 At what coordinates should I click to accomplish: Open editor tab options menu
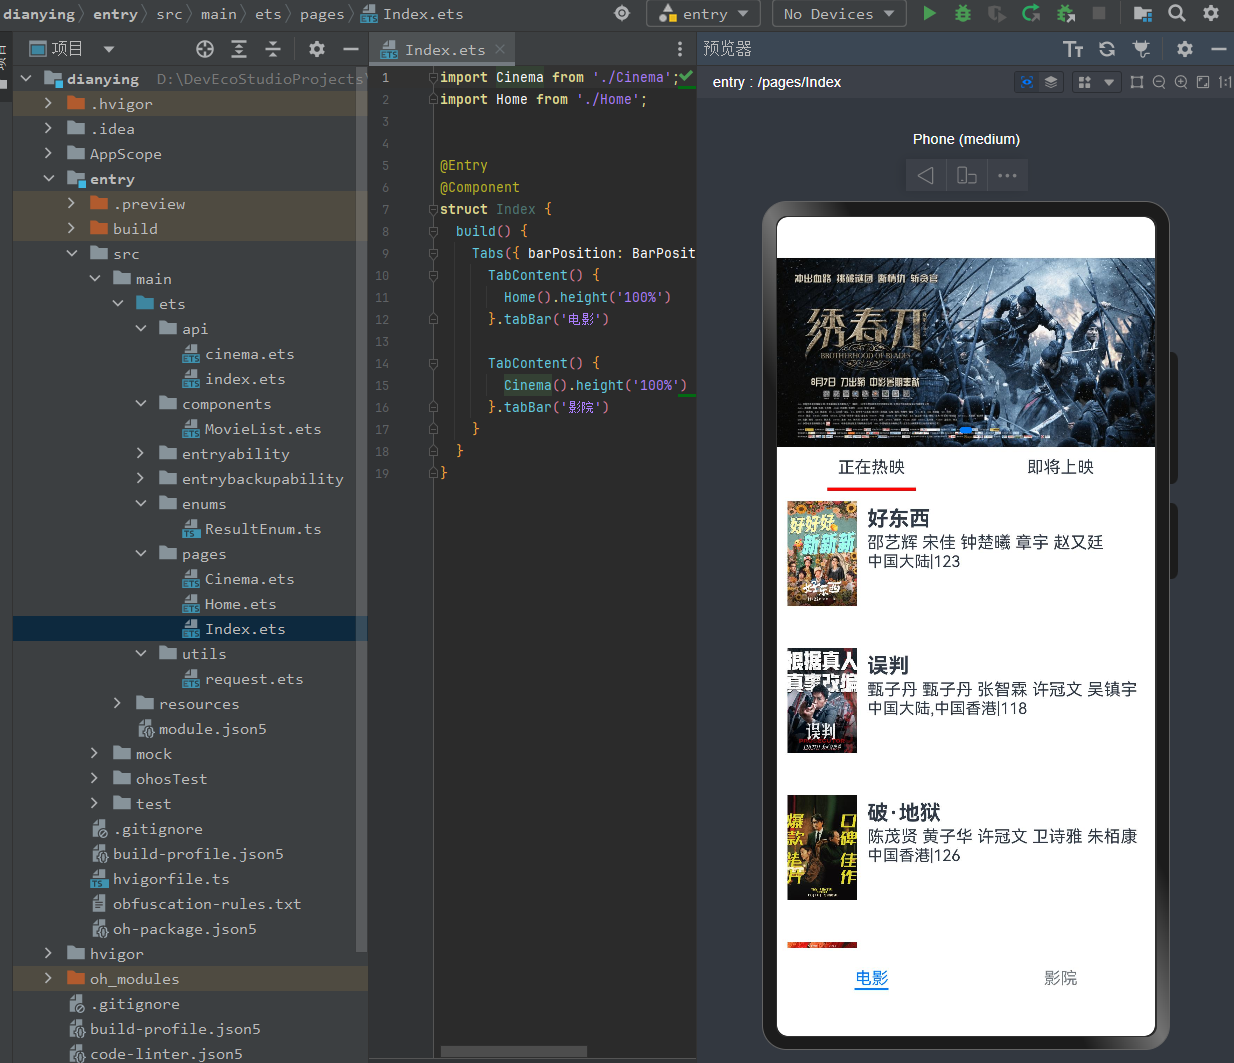[x=680, y=49]
